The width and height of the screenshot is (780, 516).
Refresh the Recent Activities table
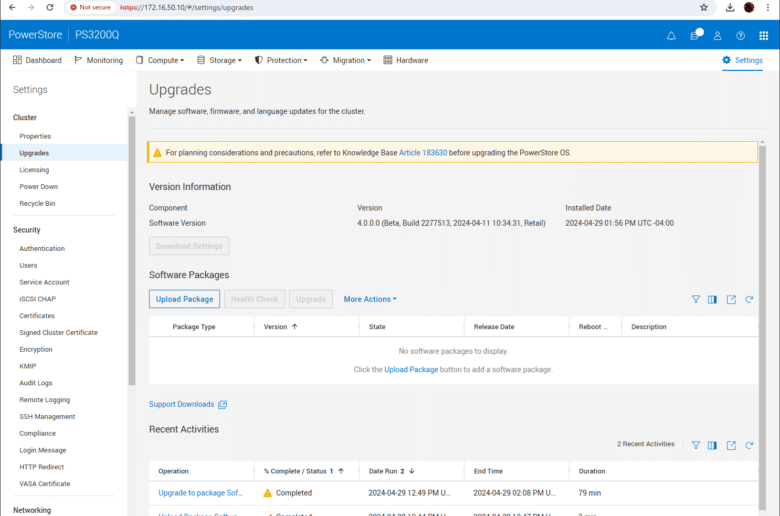point(749,445)
